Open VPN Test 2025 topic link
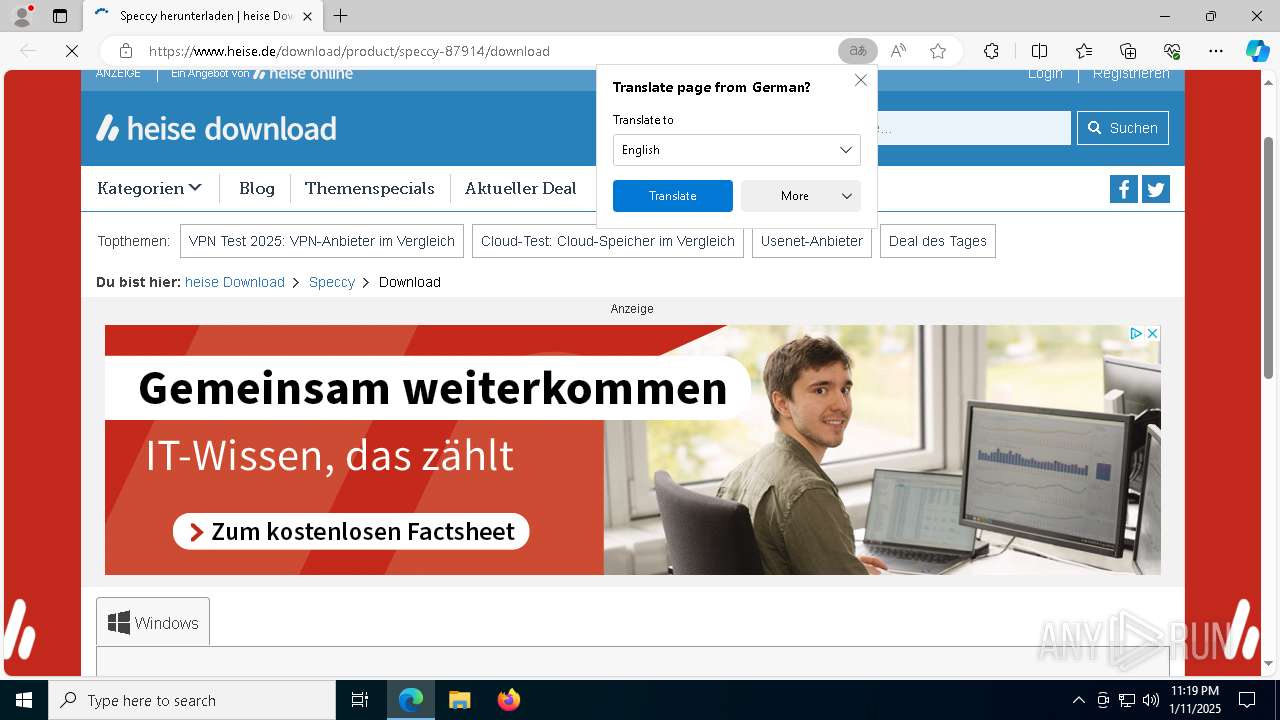The image size is (1280, 720). click(x=322, y=241)
